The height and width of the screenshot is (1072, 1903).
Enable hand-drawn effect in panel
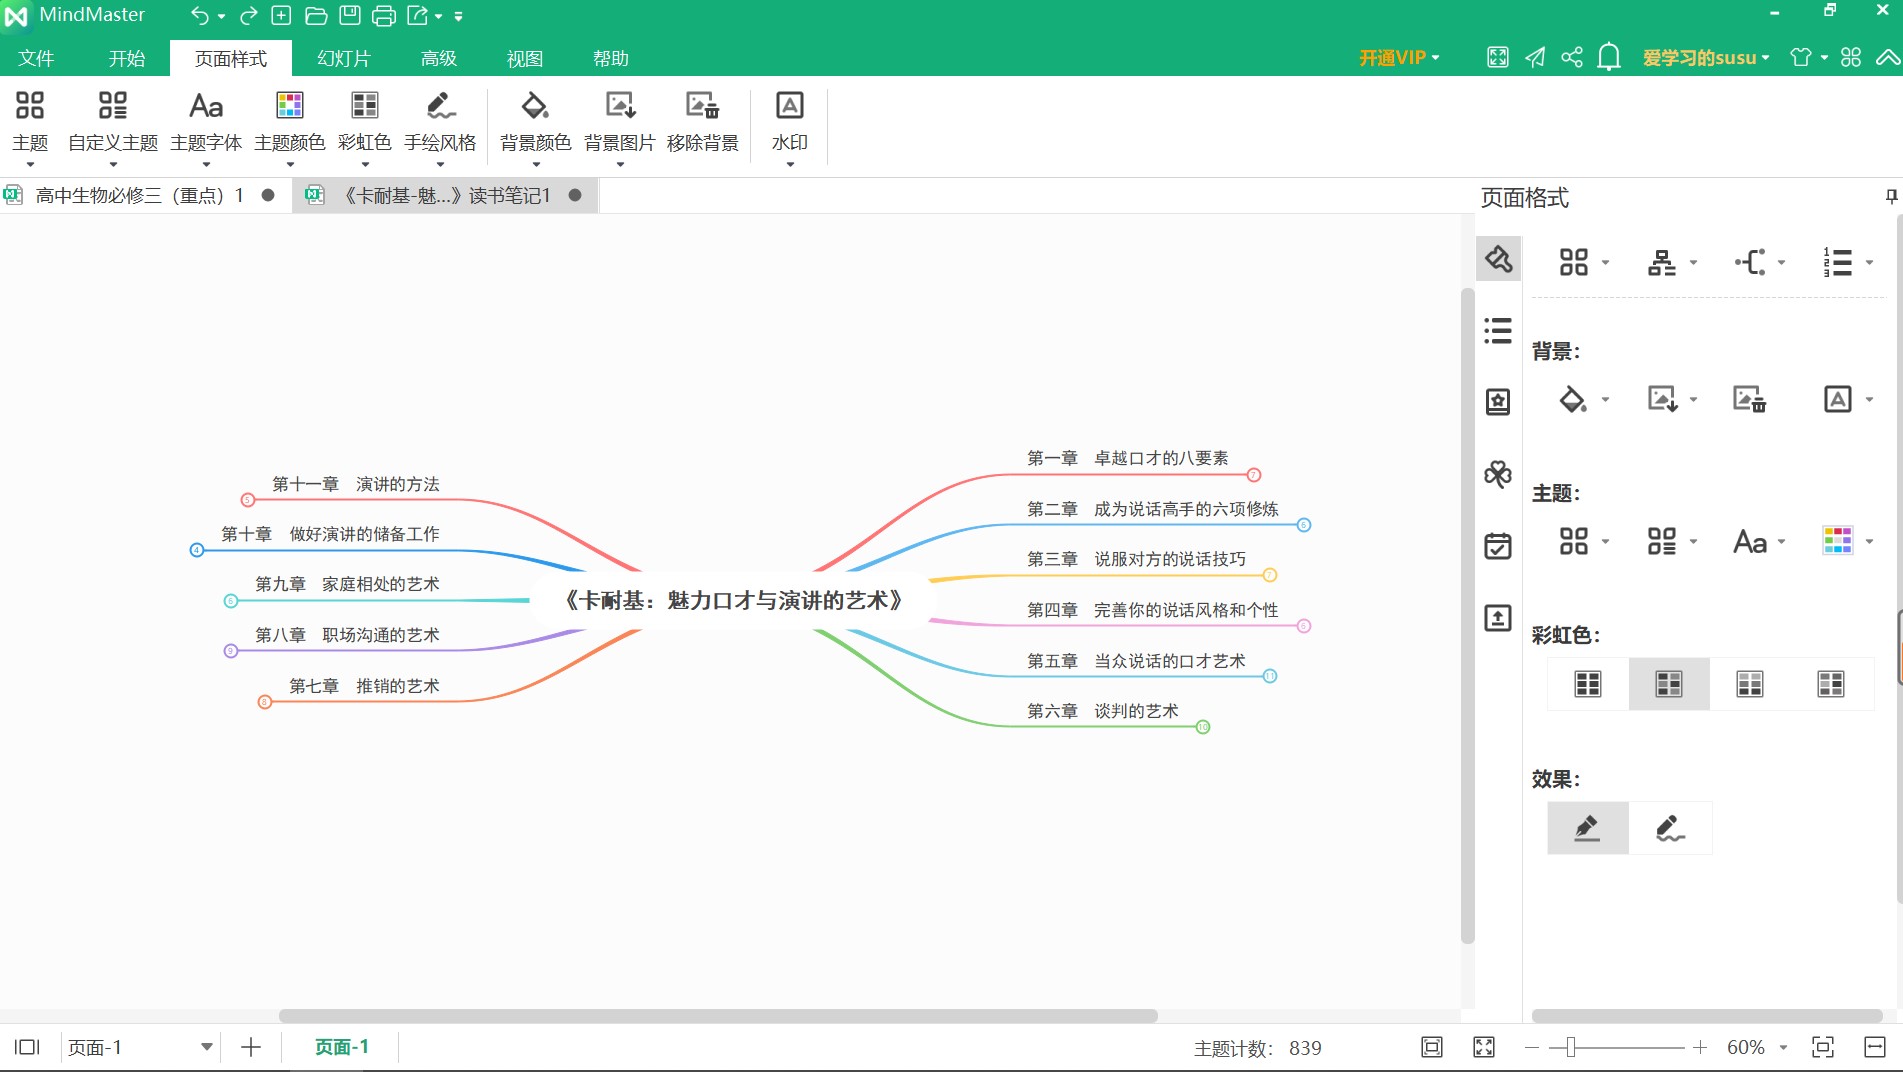[1670, 828]
